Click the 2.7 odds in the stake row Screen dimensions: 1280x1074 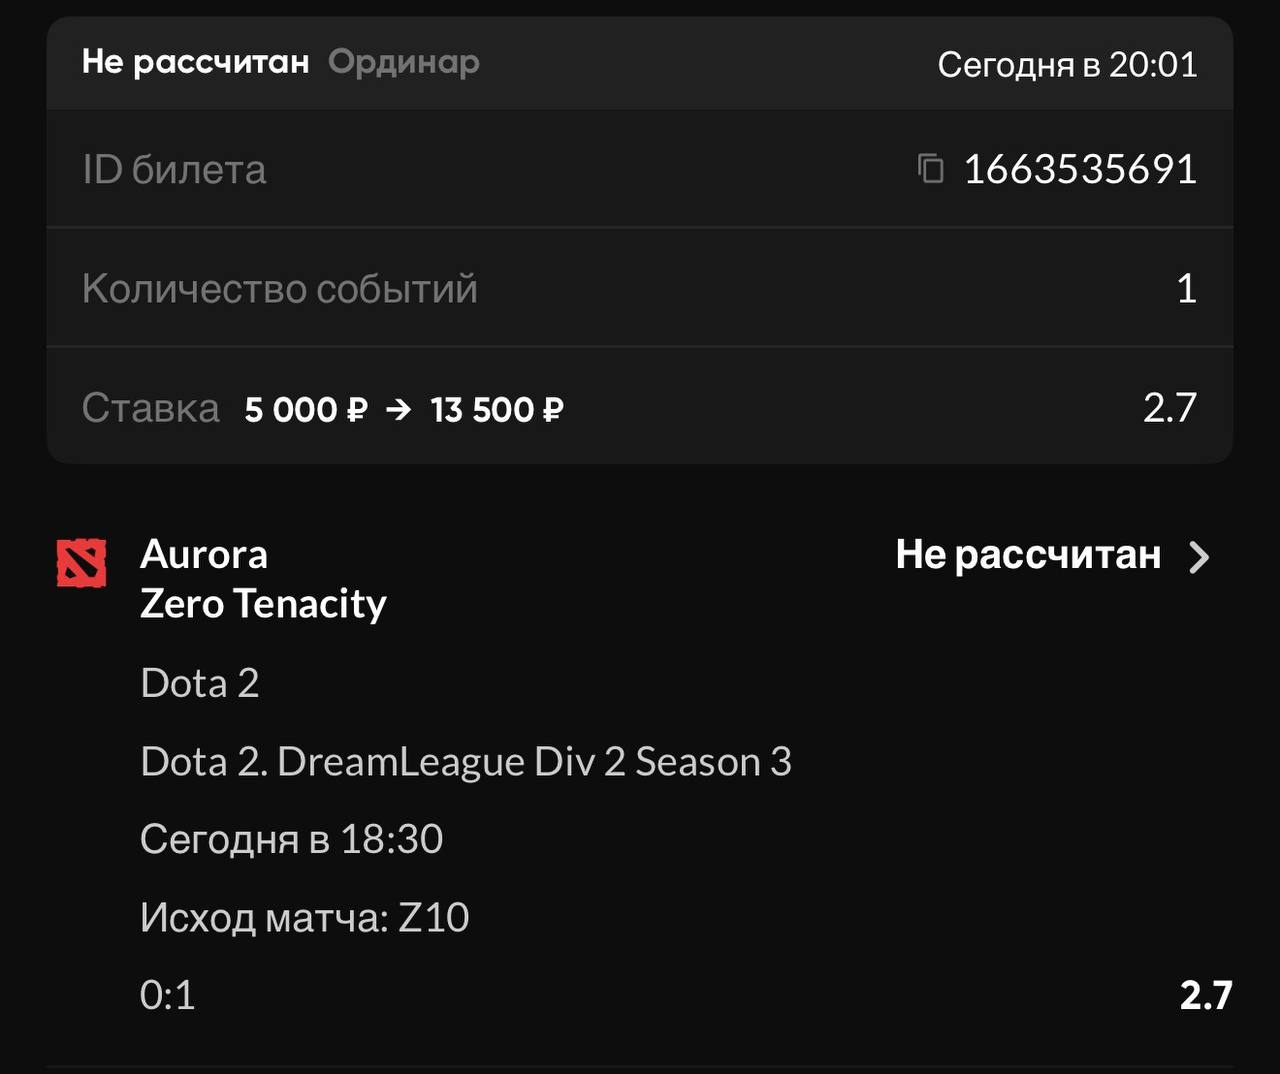coord(1169,407)
